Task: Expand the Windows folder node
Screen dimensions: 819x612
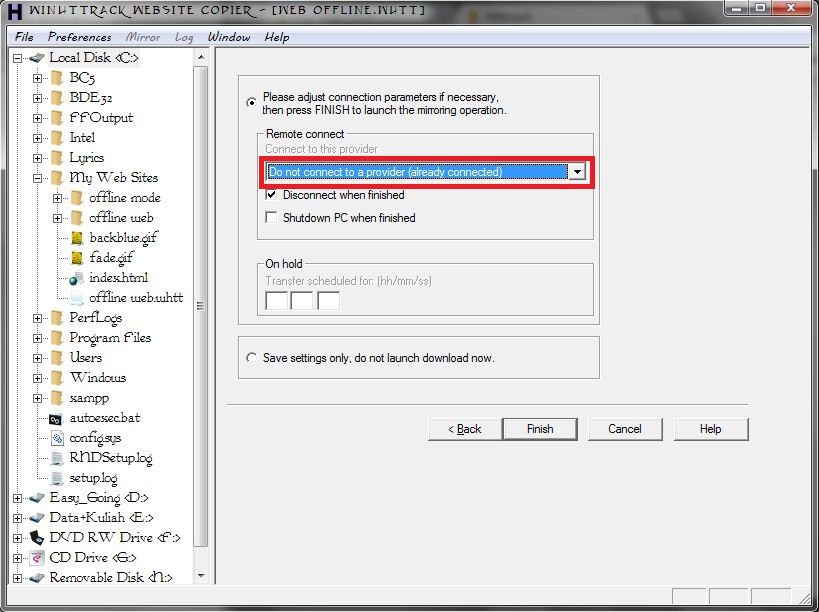Action: coord(38,379)
